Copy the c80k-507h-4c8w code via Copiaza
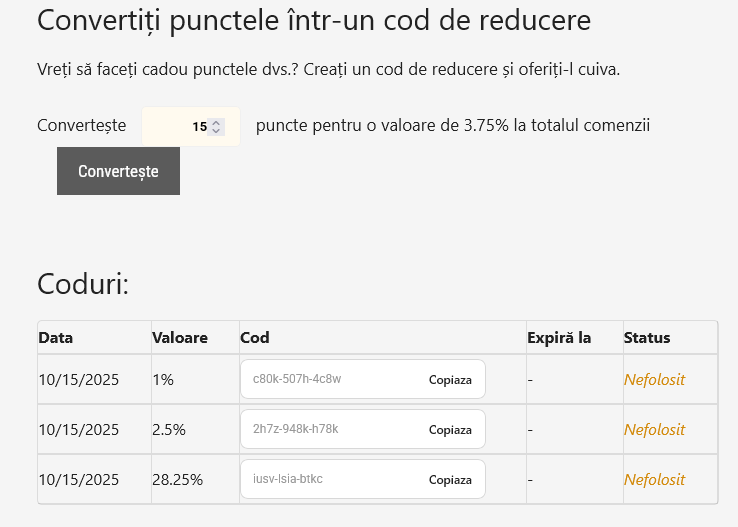This screenshot has height=527, width=738. (x=450, y=380)
